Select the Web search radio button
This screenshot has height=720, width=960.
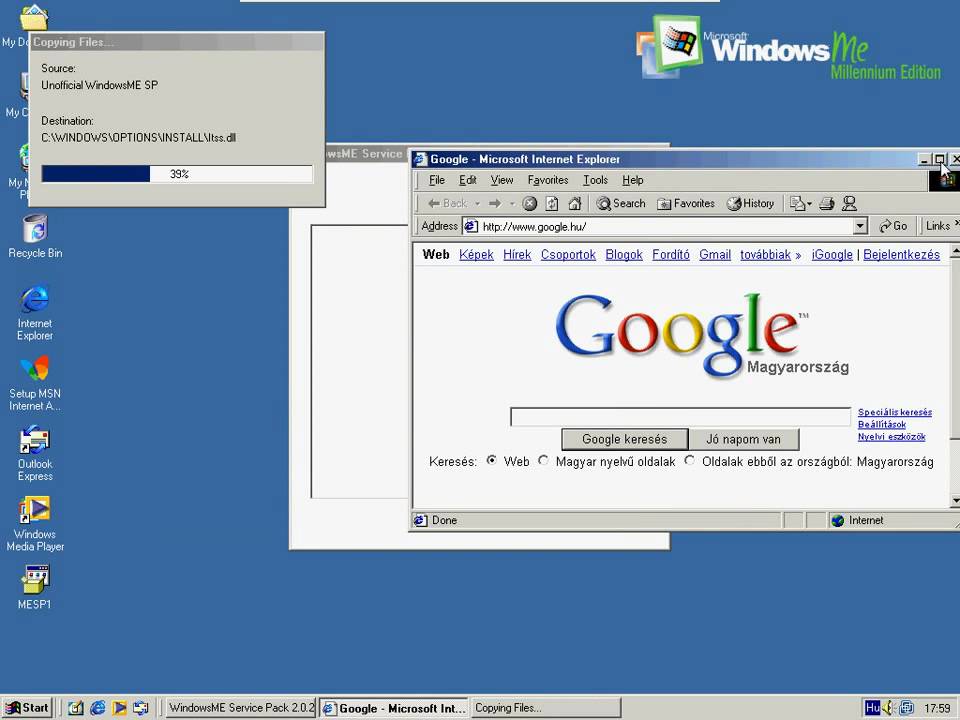pos(491,460)
